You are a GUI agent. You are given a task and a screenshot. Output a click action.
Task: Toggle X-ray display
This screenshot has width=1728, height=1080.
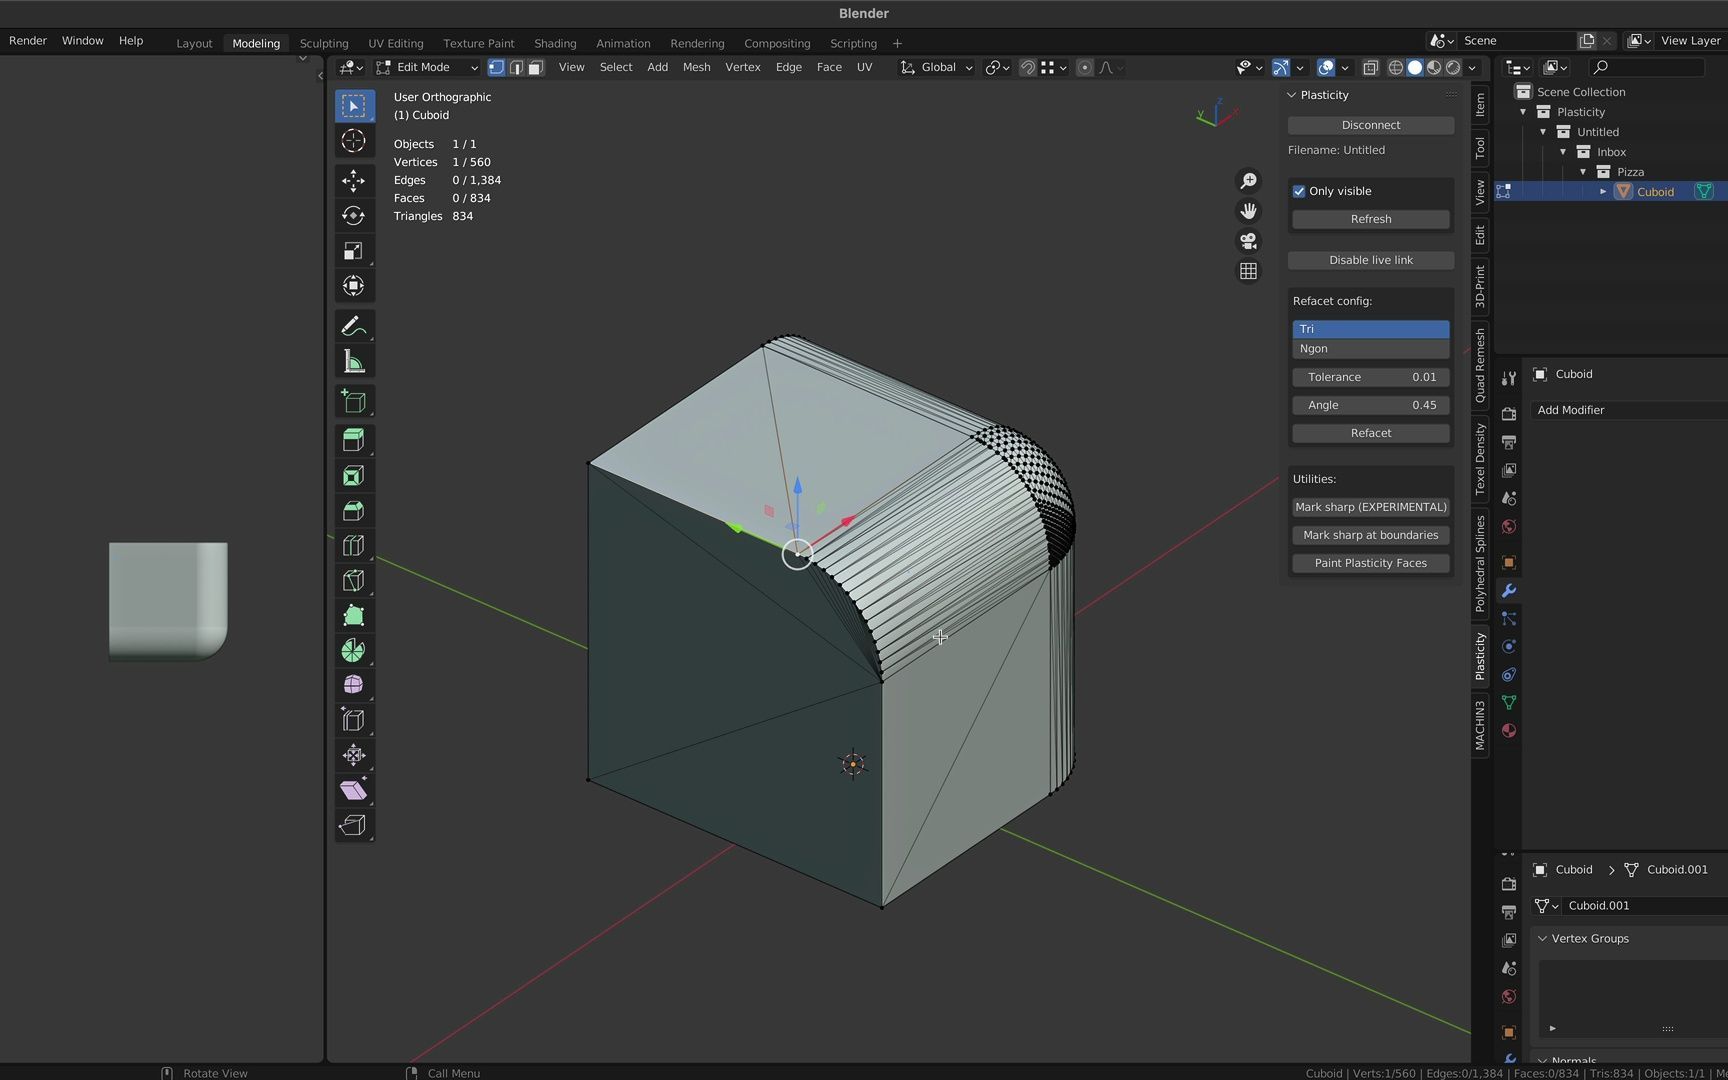click(1371, 67)
